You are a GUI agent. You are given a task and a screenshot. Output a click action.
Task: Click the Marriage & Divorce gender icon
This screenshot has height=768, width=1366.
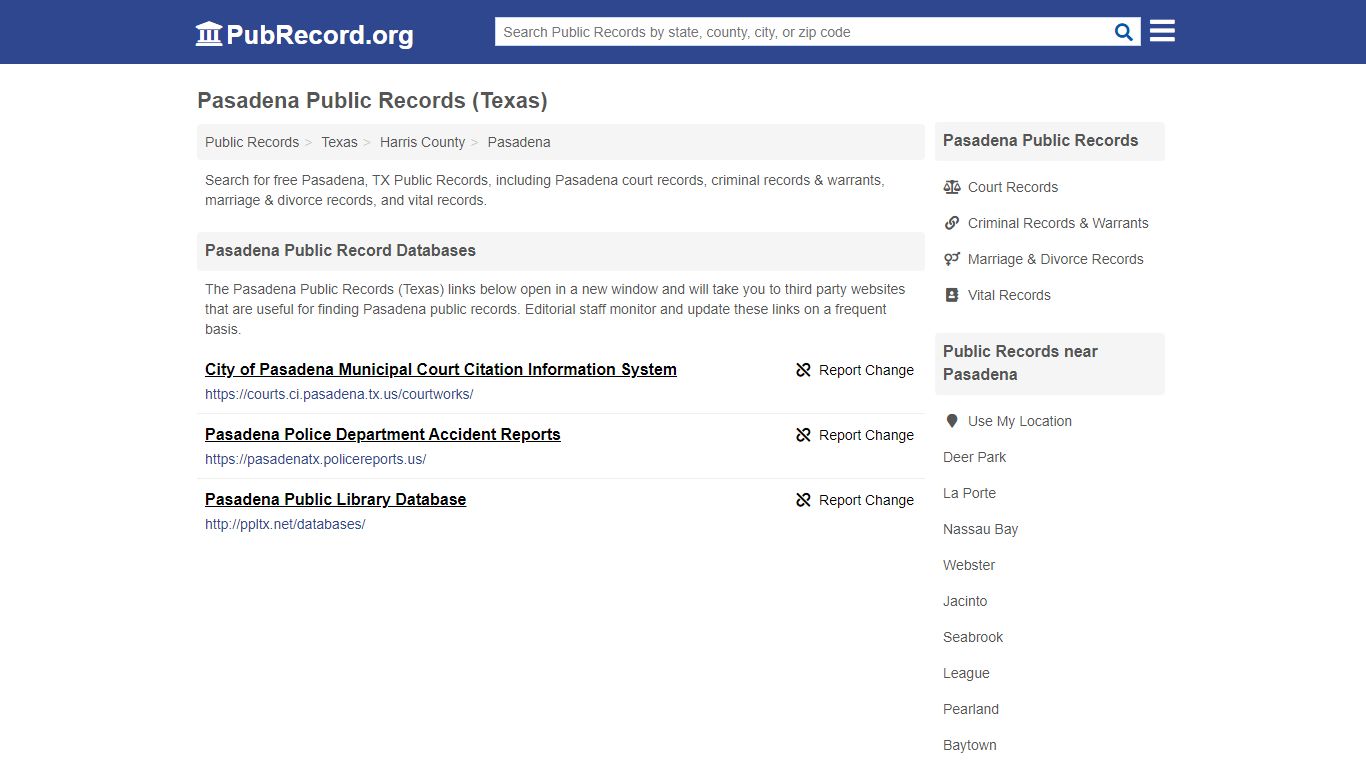(x=952, y=259)
